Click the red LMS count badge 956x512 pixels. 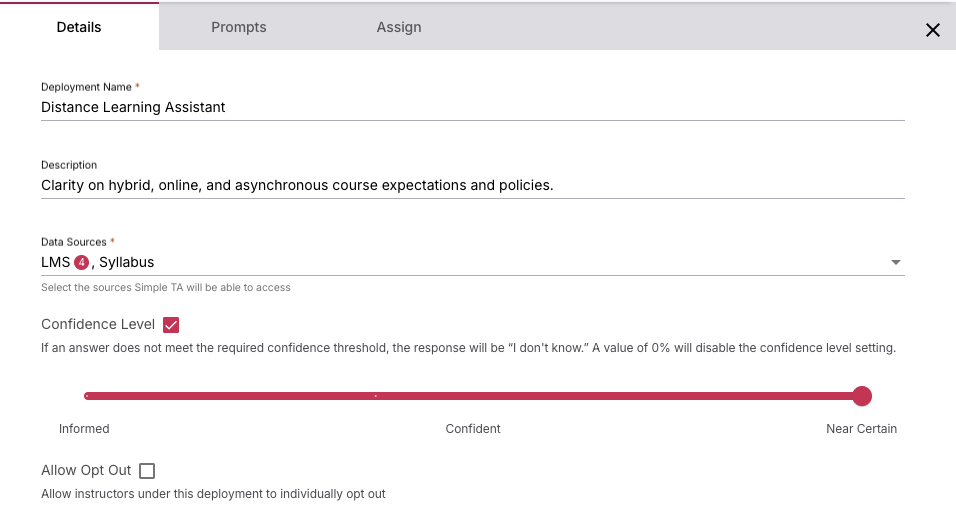coord(83,262)
